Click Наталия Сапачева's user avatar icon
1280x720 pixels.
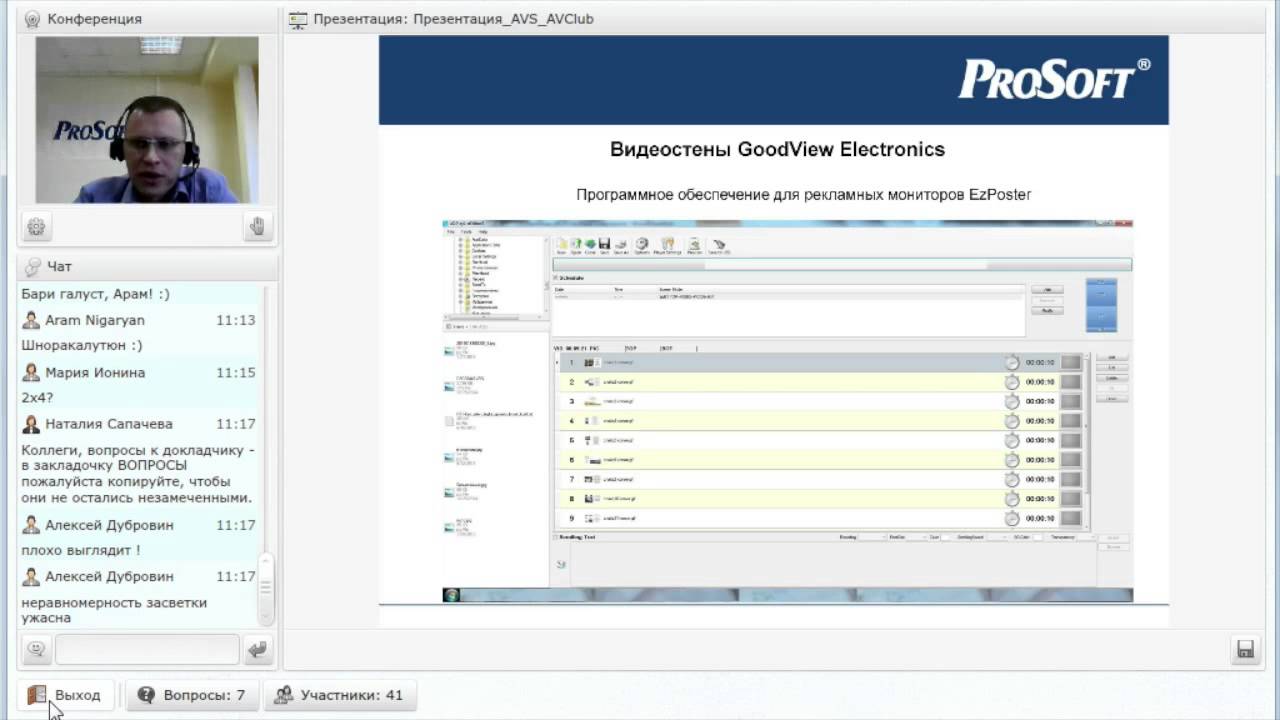[31, 424]
